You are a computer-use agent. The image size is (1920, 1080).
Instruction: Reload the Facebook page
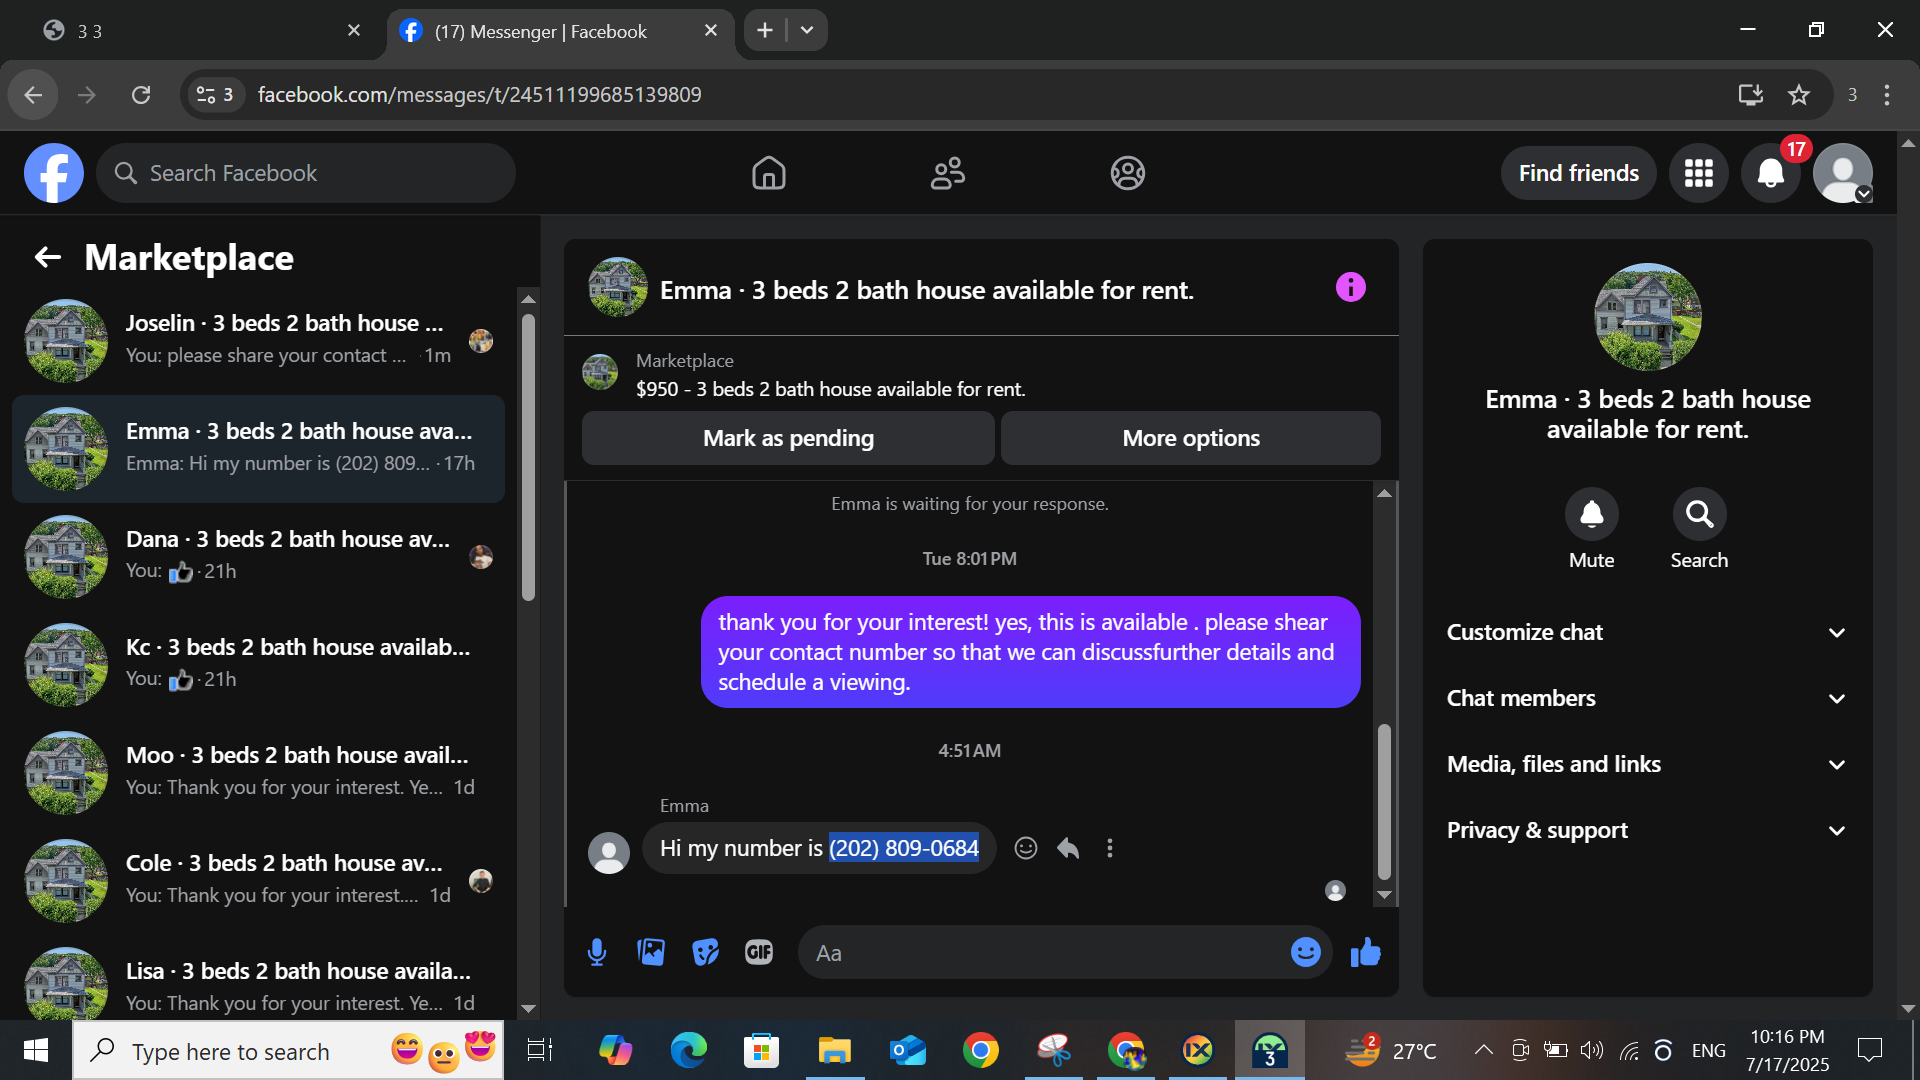pyautogui.click(x=141, y=95)
